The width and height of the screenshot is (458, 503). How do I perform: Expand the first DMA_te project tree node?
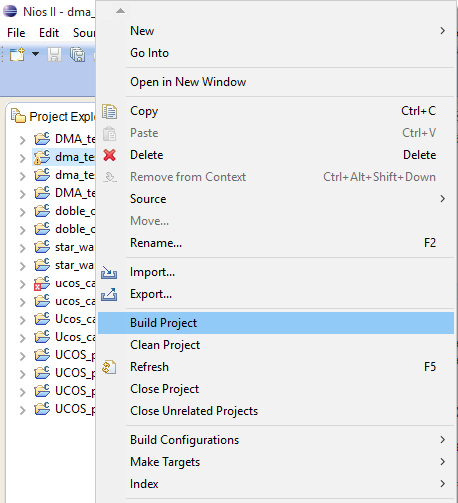point(22,140)
